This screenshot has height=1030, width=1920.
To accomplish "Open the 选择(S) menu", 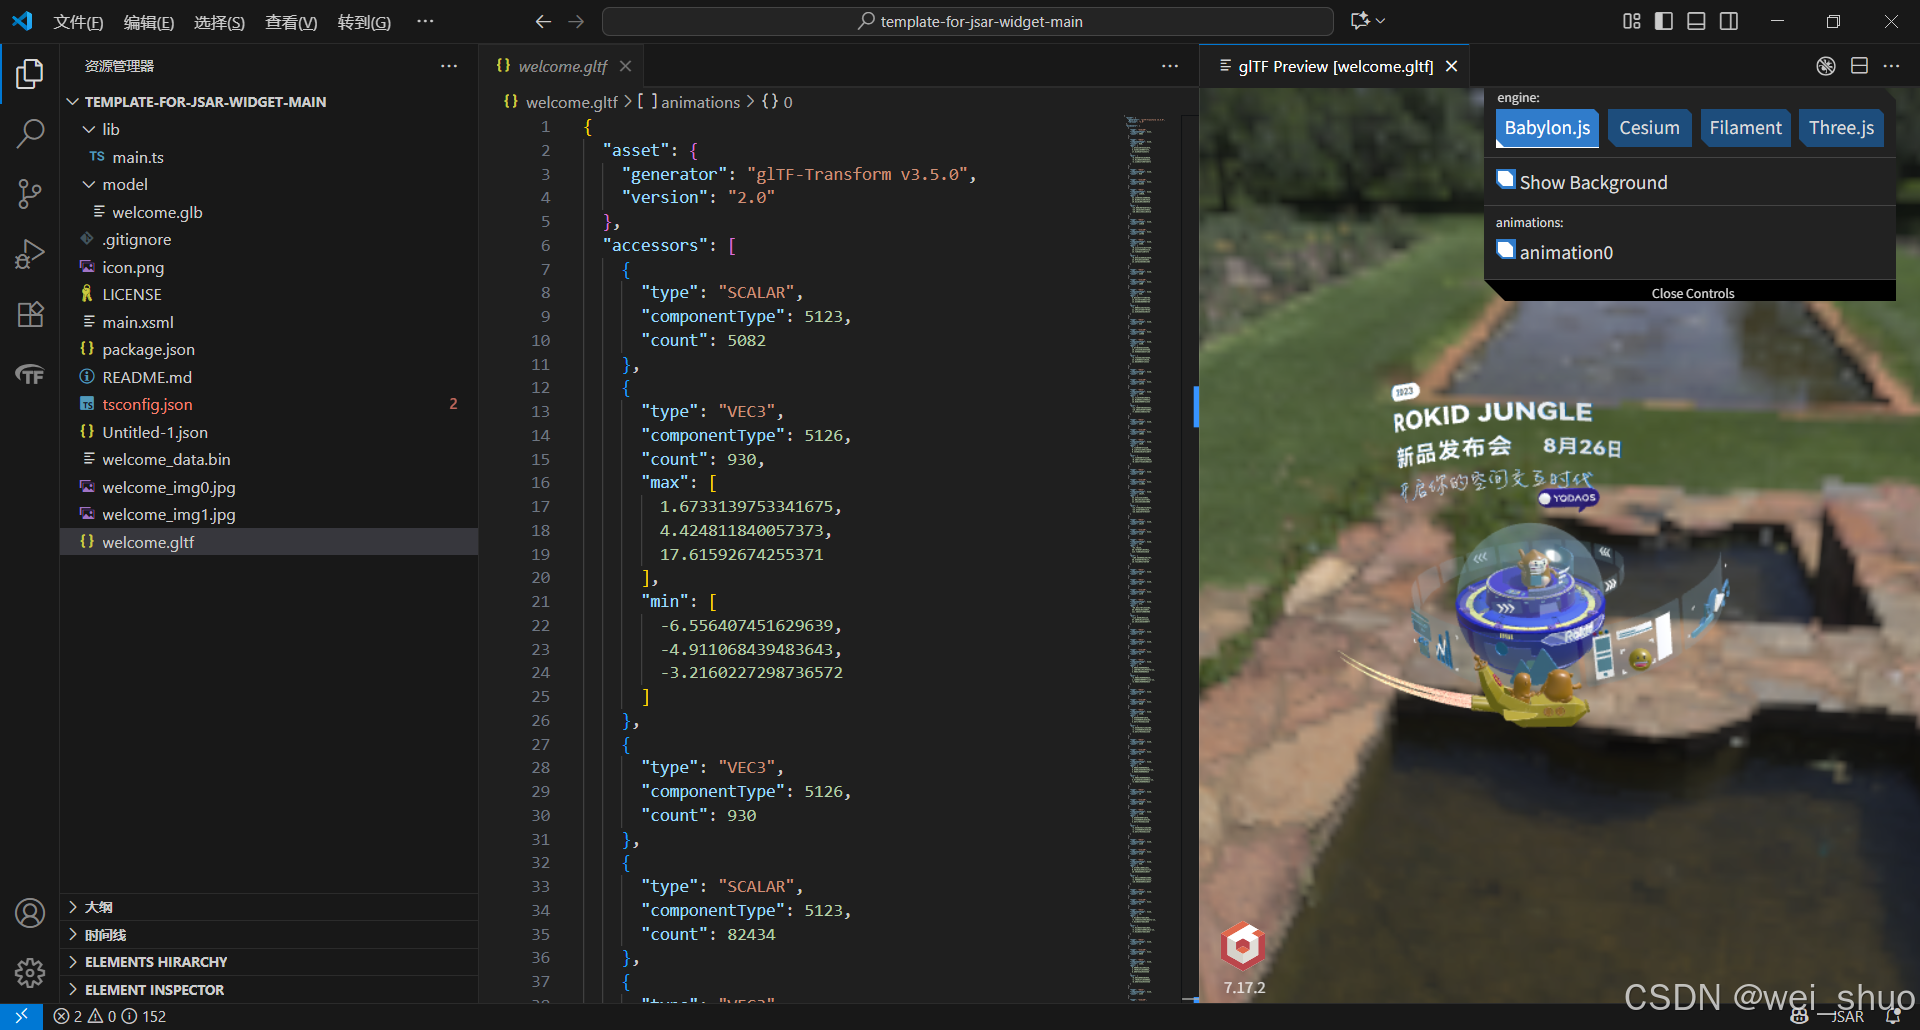I will [219, 22].
